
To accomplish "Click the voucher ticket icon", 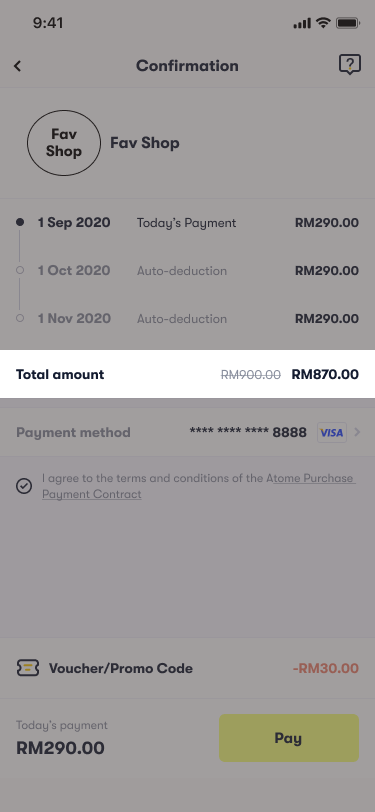I will (27, 668).
